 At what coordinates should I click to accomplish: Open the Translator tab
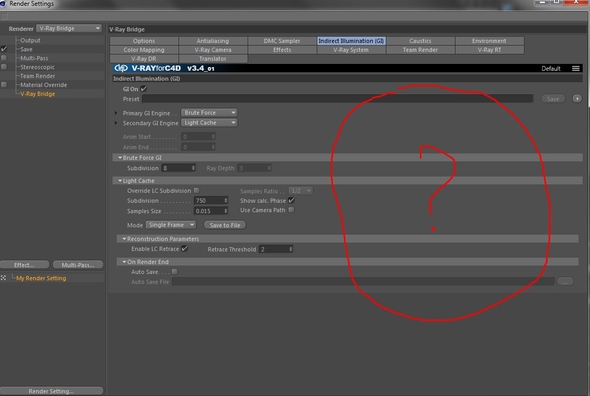(x=213, y=59)
